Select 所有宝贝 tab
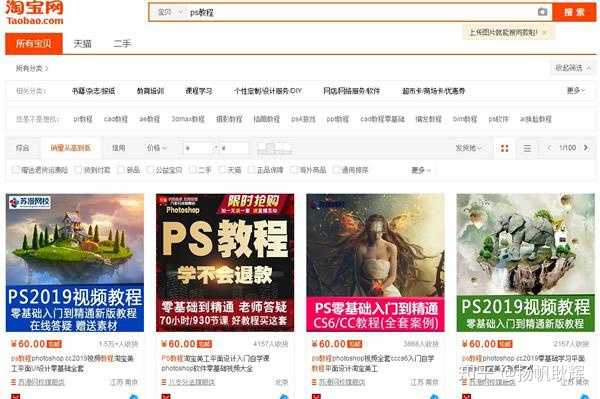Screen dimensions: 600x399 34,44
